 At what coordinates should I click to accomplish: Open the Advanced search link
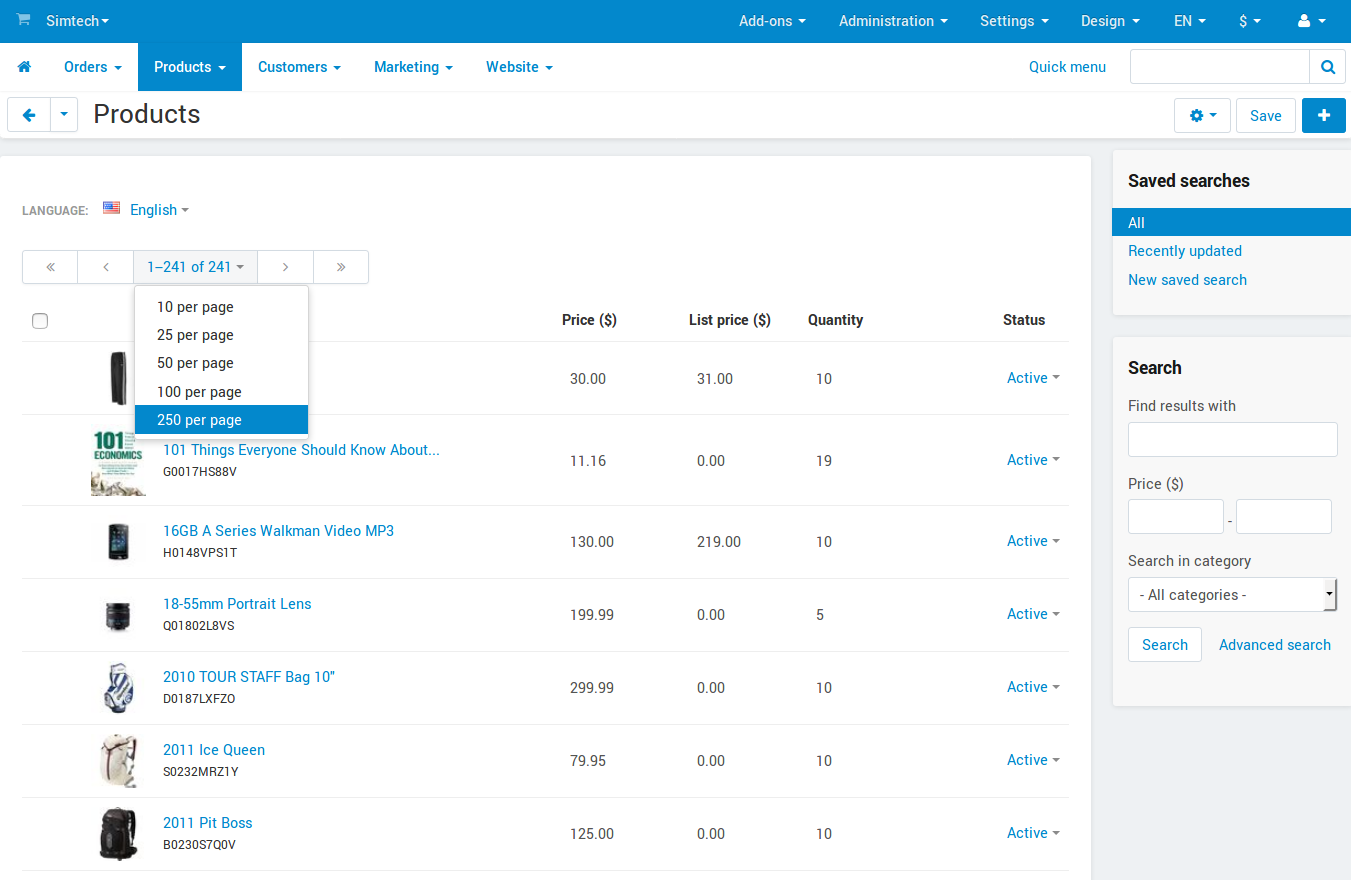[x=1275, y=645]
